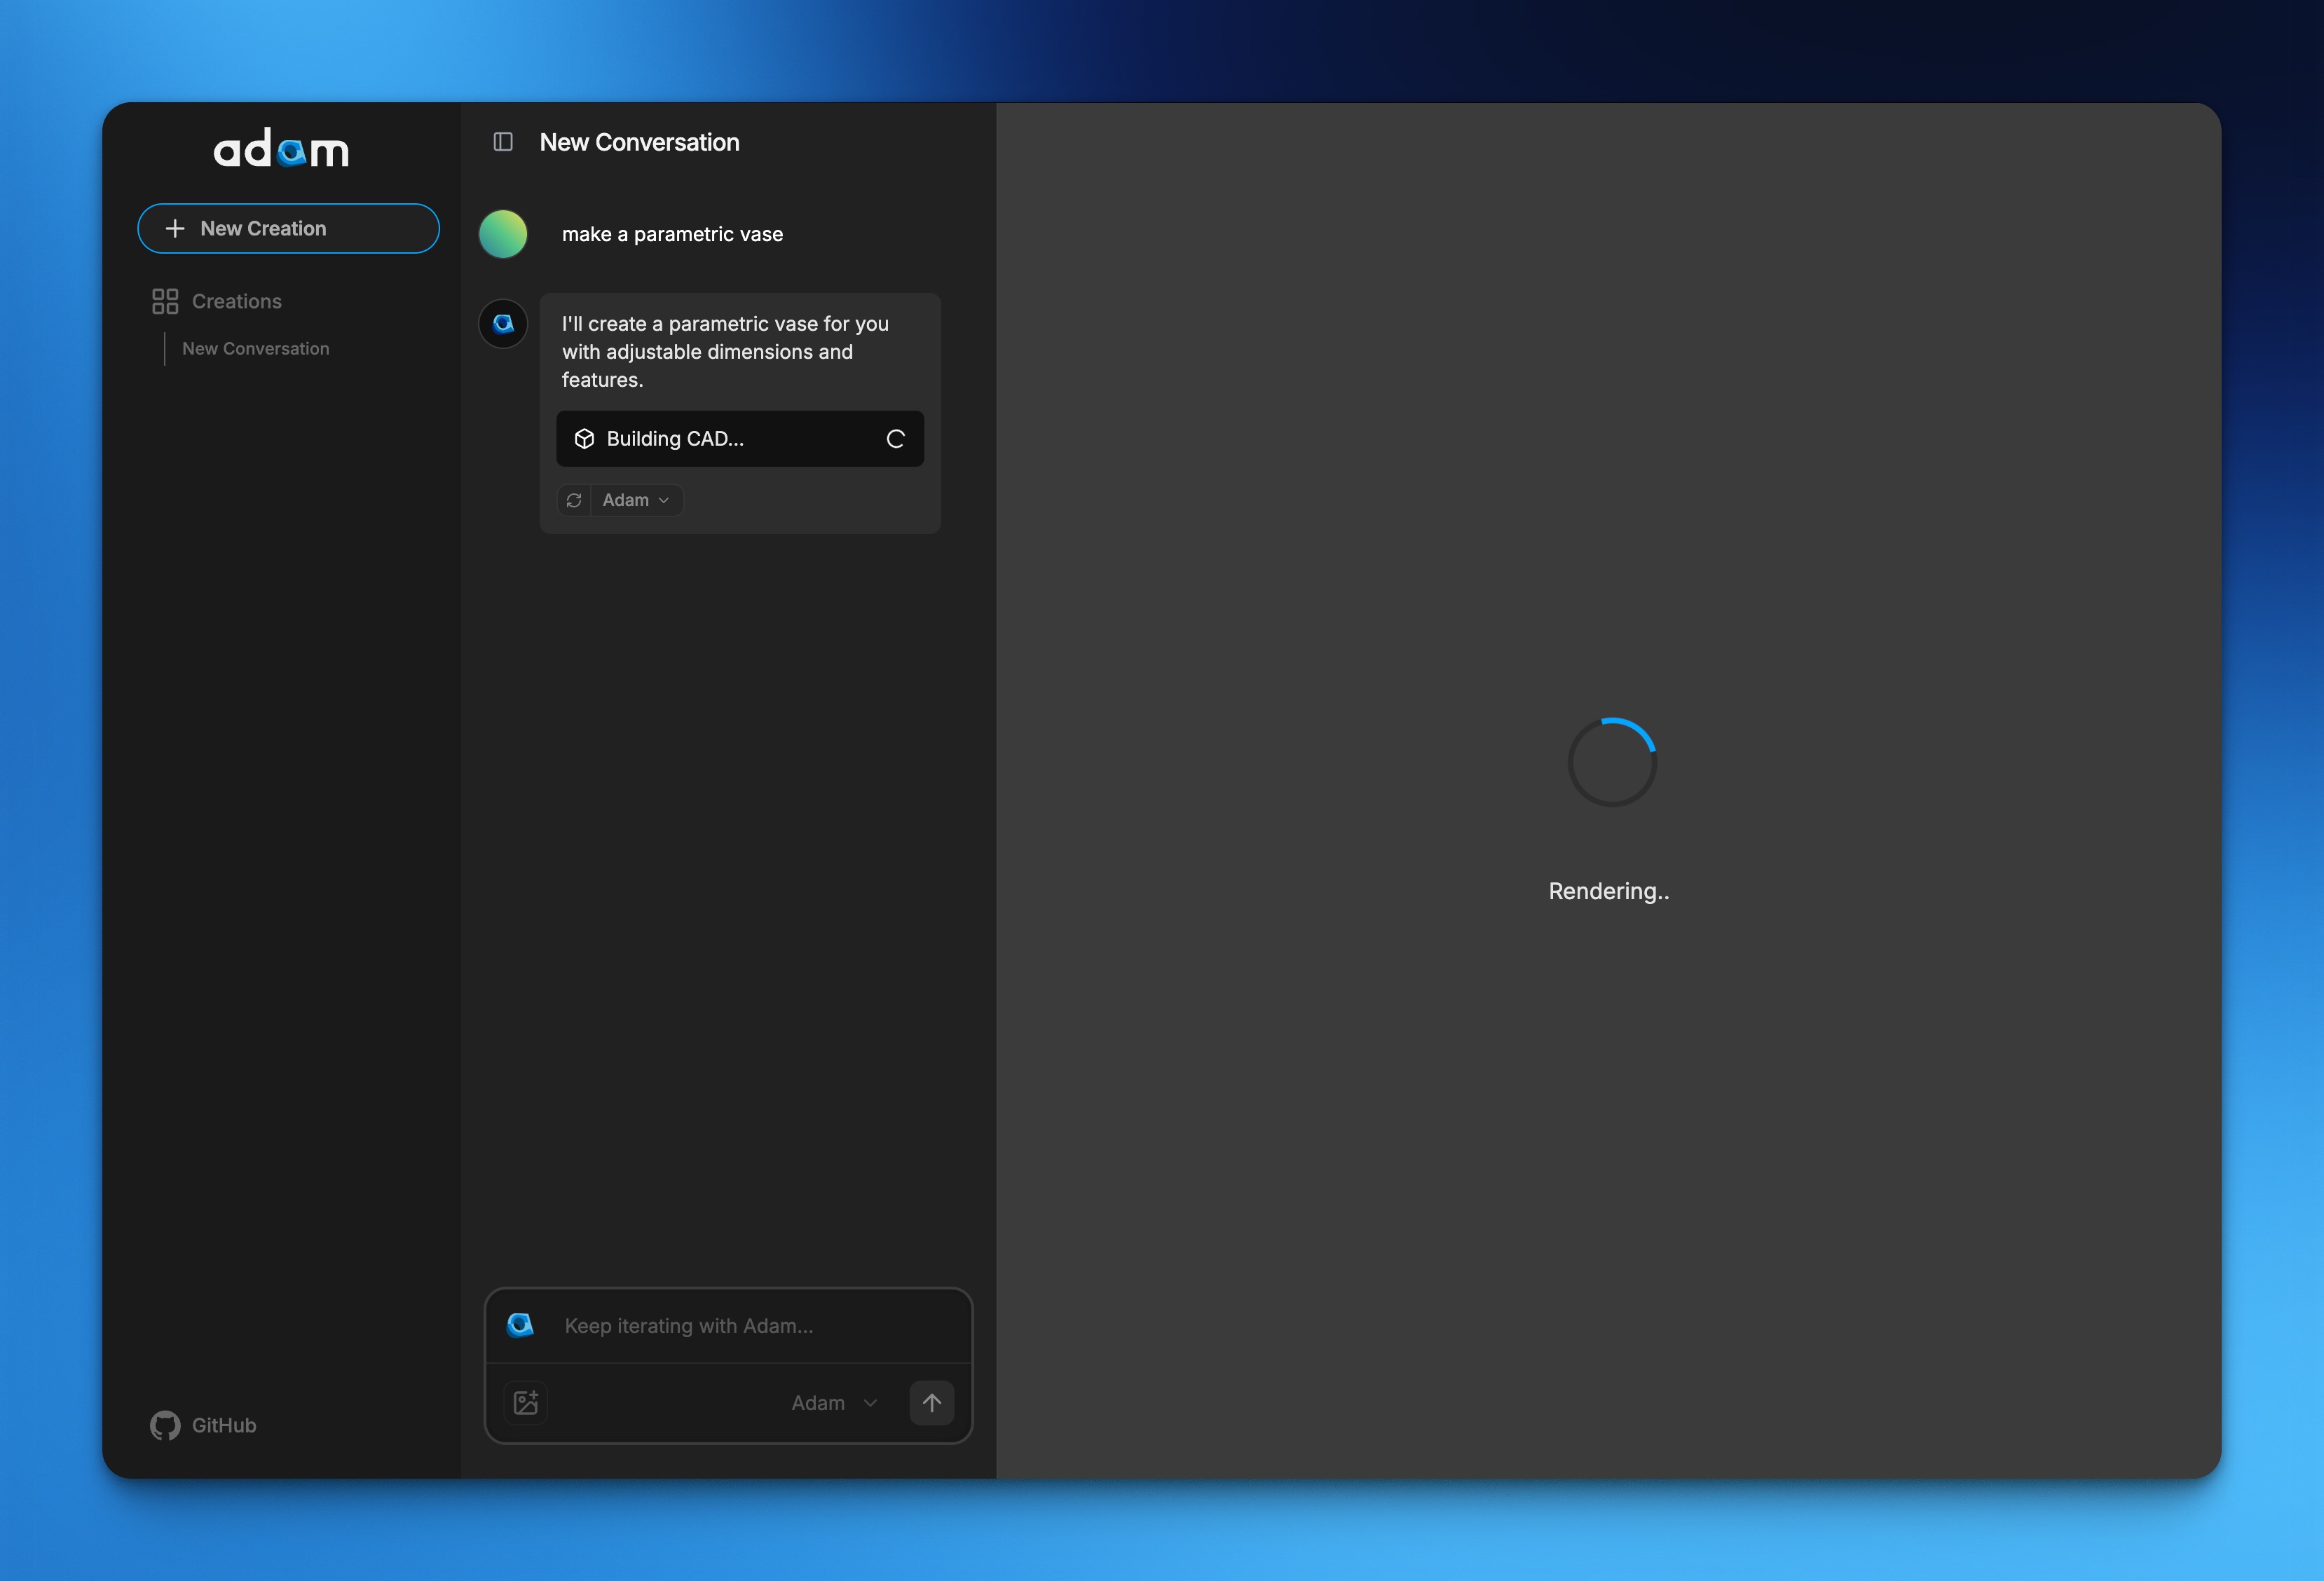Click the New Creation button
Screen dimensions: 2324x1581
pos(288,229)
